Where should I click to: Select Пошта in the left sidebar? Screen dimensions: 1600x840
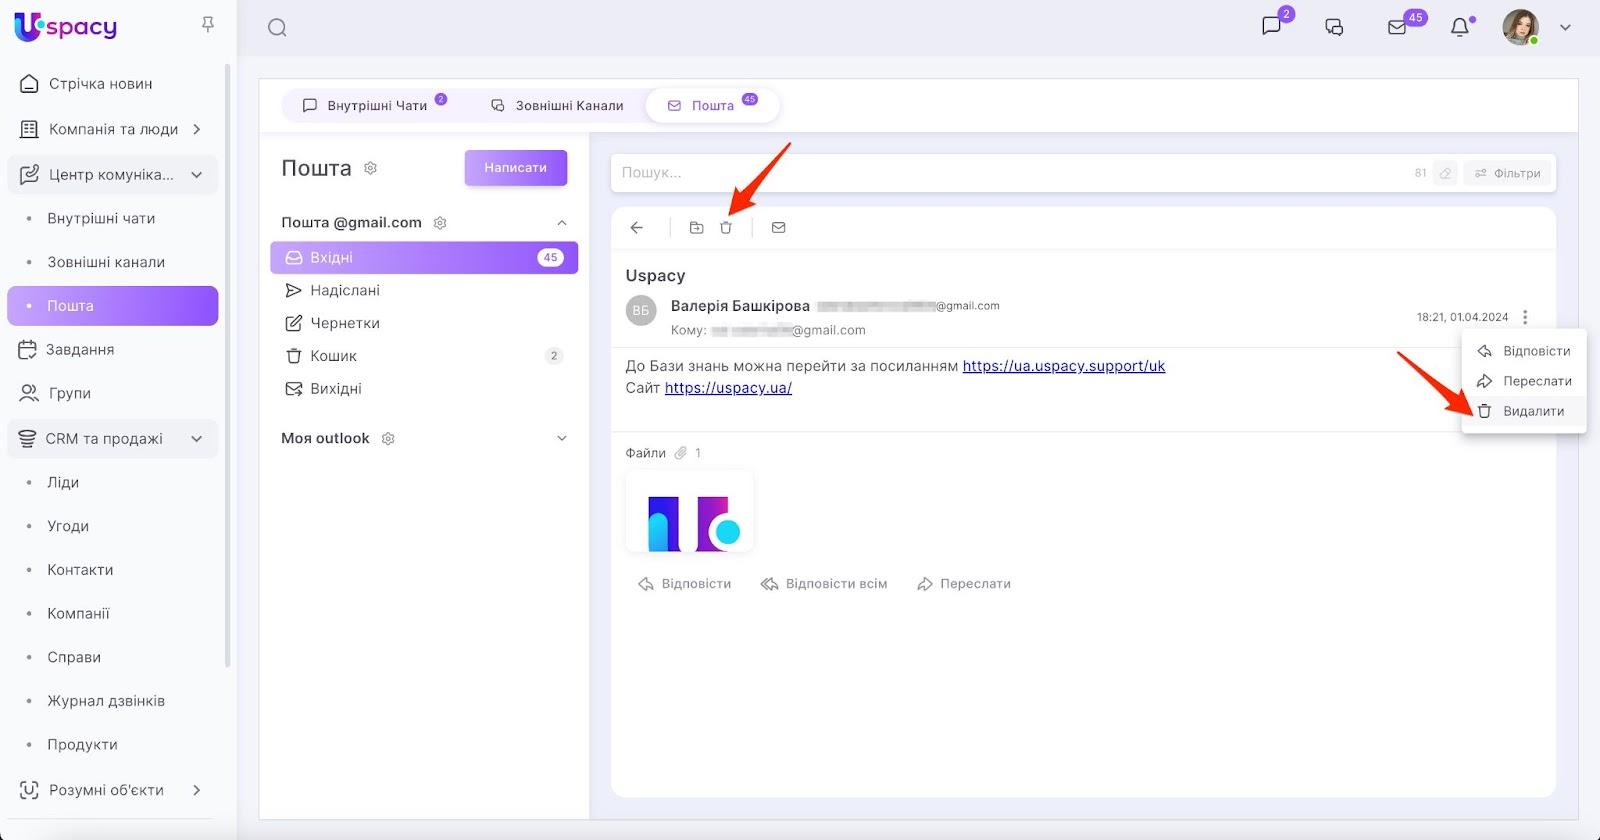(112, 306)
